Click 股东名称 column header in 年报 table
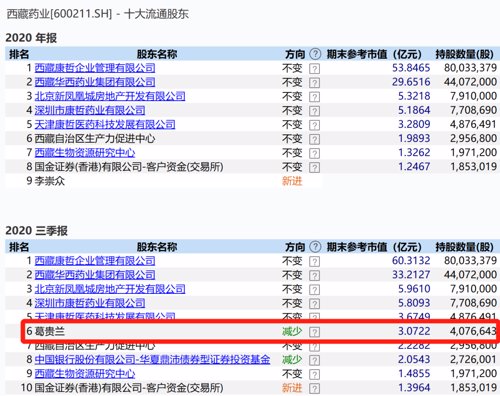500x396 pixels. [157, 54]
